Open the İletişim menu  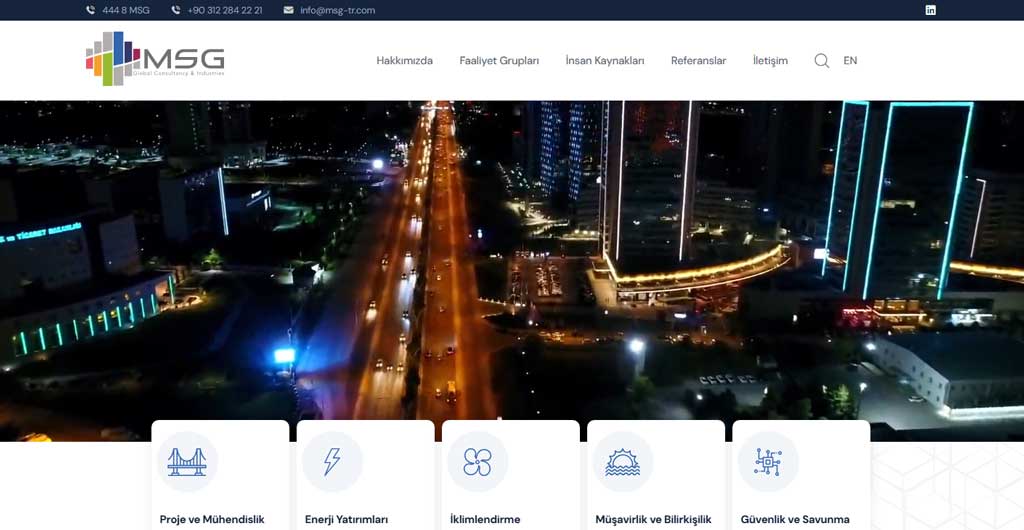[x=771, y=61]
